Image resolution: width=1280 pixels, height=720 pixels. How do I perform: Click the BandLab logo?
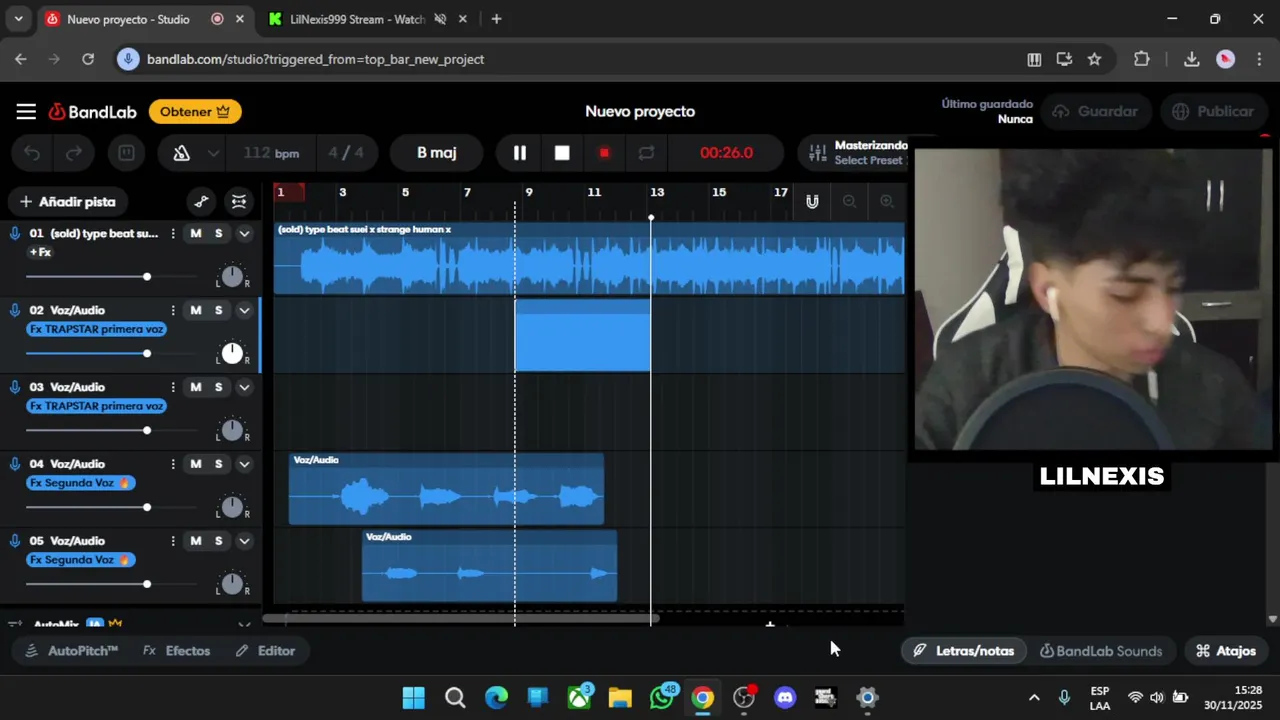click(92, 112)
